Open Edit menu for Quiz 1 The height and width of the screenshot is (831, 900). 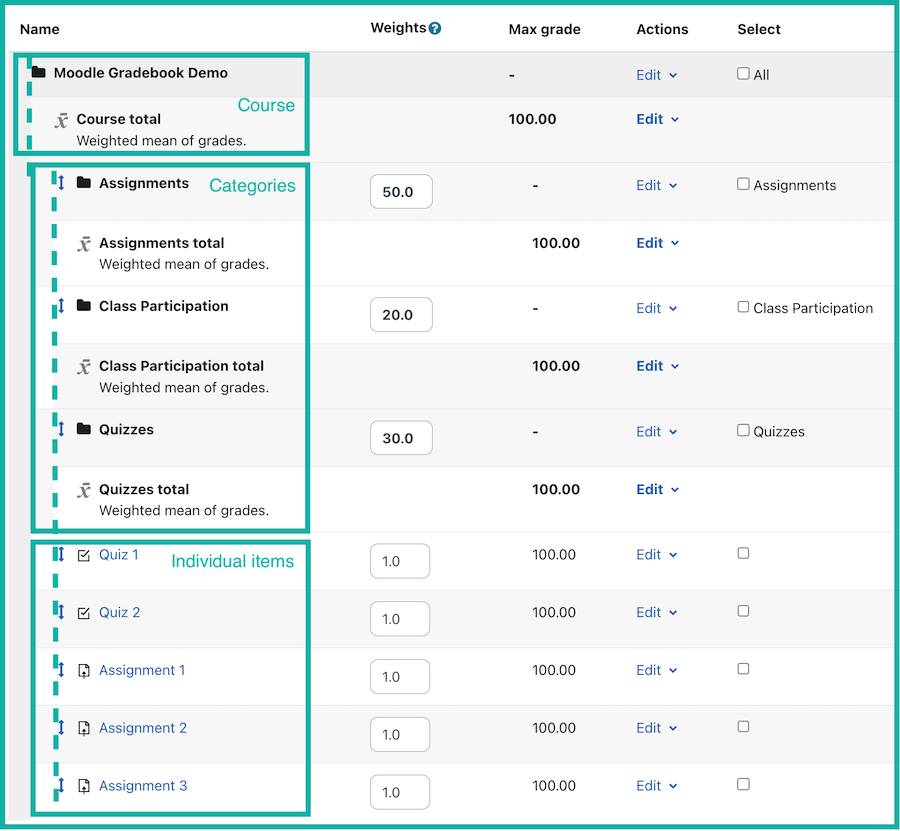(x=657, y=555)
